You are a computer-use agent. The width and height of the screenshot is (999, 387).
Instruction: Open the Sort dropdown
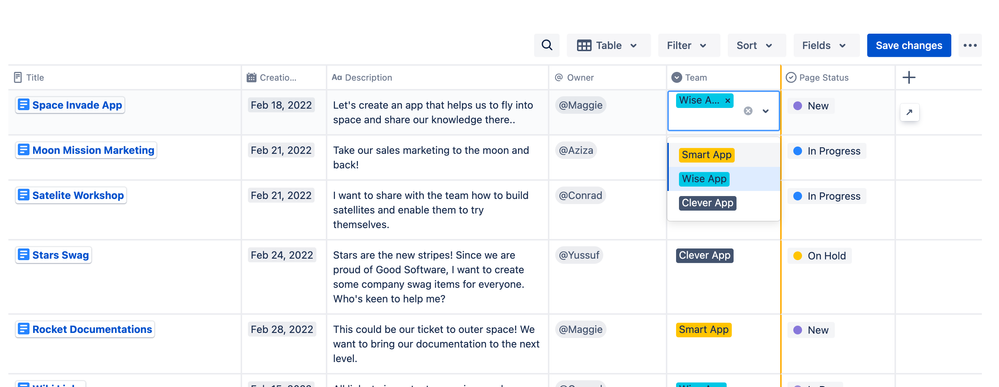tap(756, 45)
